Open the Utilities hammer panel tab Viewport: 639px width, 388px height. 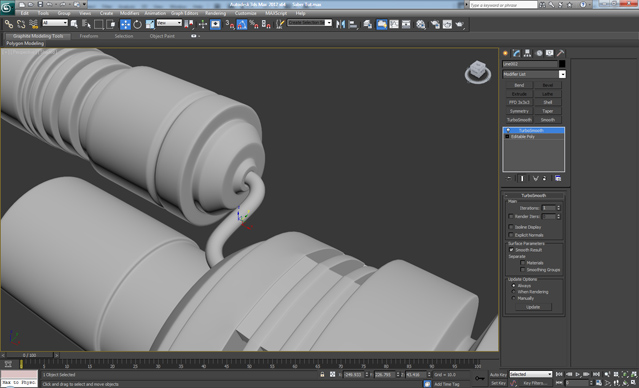click(x=561, y=53)
